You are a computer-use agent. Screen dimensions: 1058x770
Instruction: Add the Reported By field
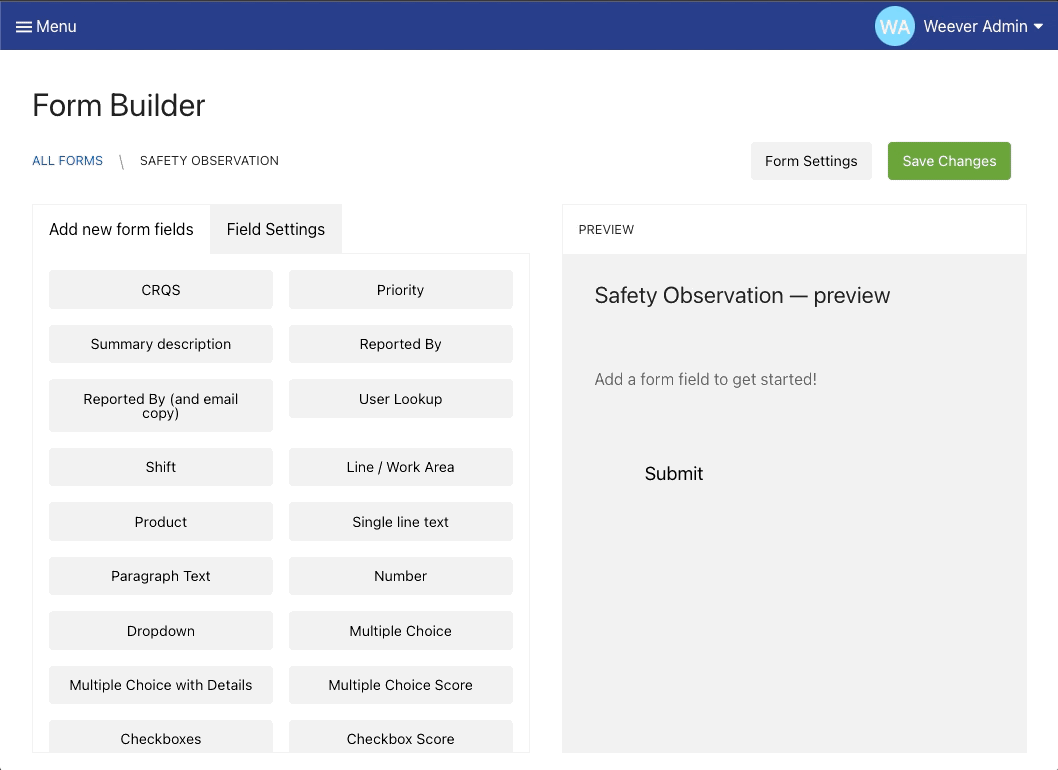400,344
